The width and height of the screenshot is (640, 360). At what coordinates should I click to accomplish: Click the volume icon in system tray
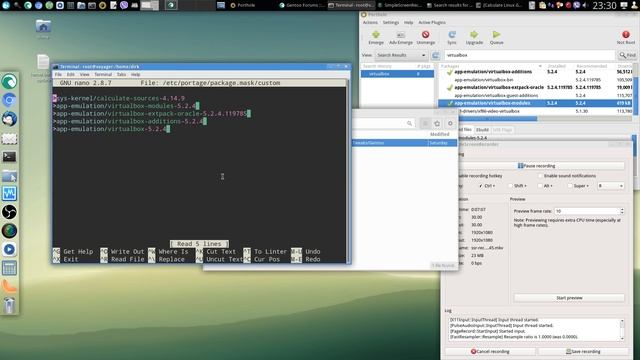pos(585,5)
